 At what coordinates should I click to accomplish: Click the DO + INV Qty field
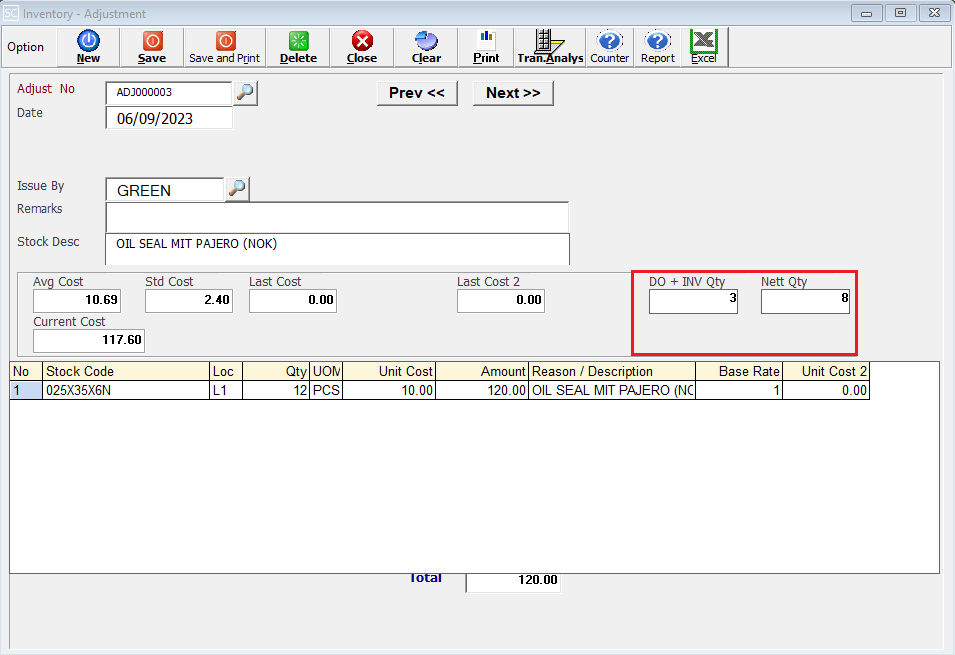coord(693,301)
